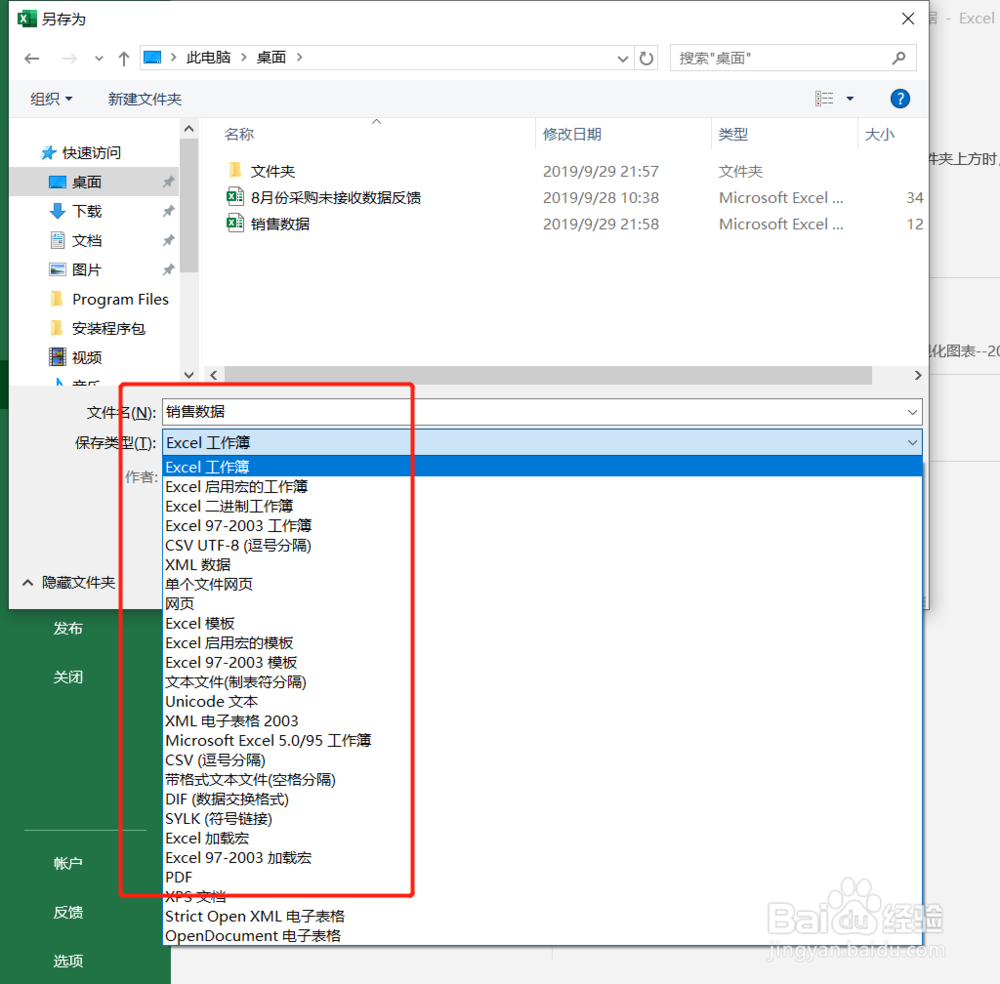Open 反馈 in Excel backstage menu
Viewport: 1000px width, 984px height.
68,913
